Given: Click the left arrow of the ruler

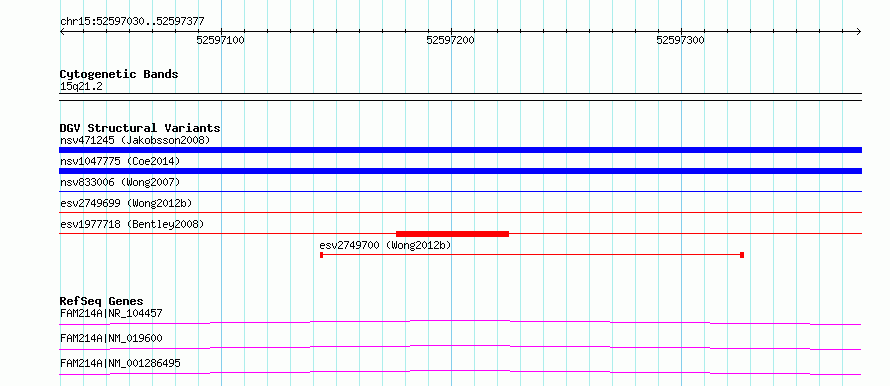Looking at the screenshot, I should point(62,31).
